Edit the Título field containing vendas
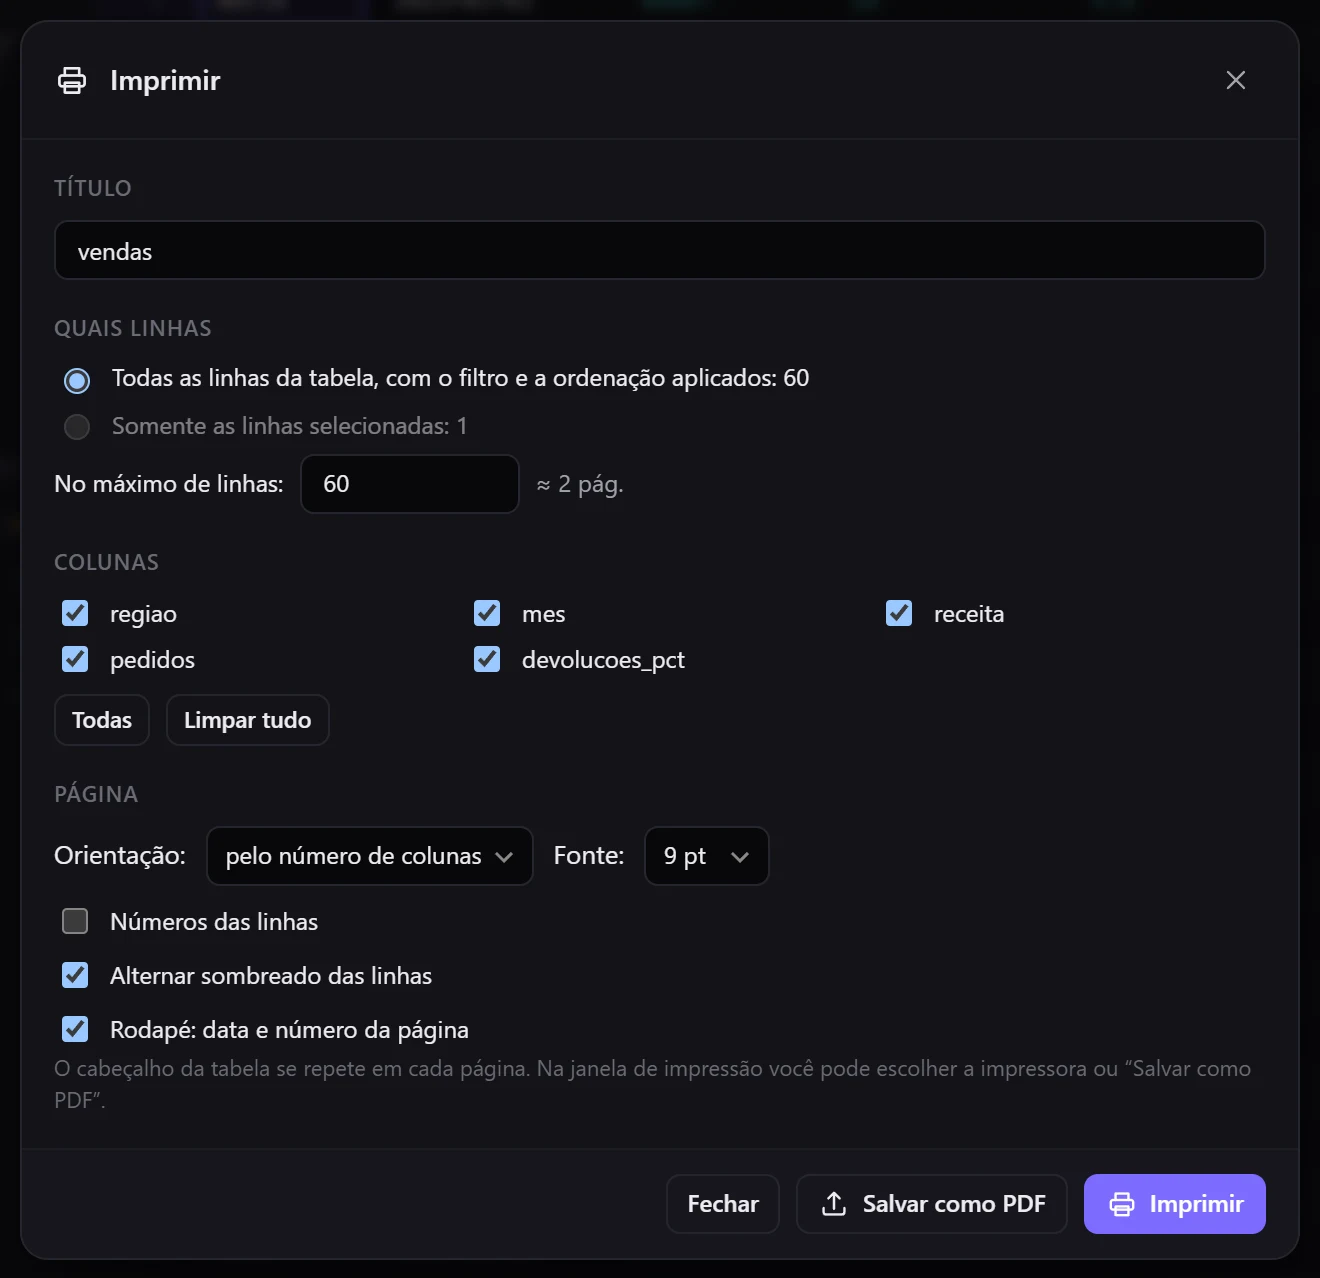1320x1278 pixels. (660, 250)
